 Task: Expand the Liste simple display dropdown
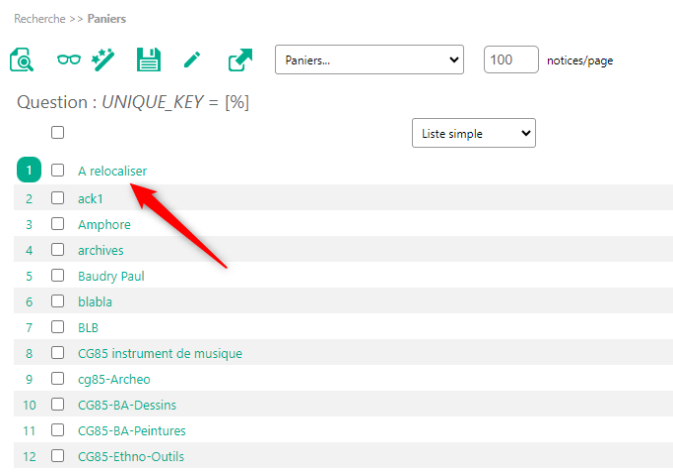[x=473, y=133]
